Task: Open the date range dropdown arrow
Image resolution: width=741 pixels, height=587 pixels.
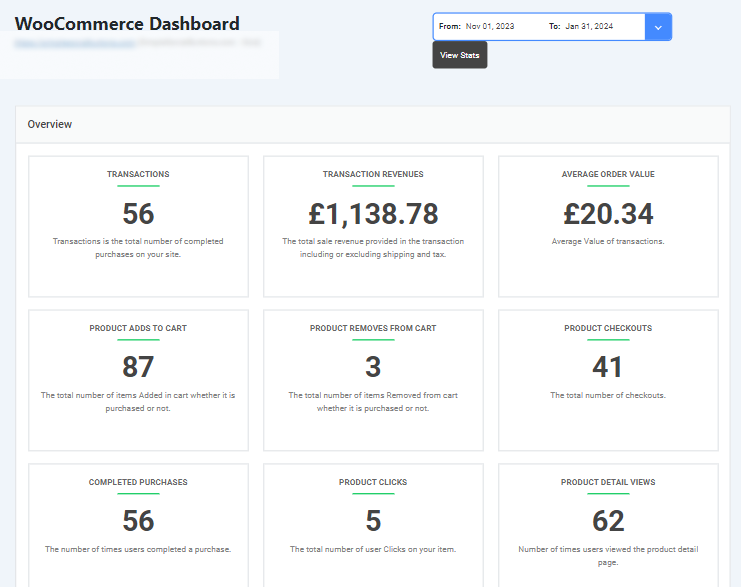Action: [x=658, y=27]
